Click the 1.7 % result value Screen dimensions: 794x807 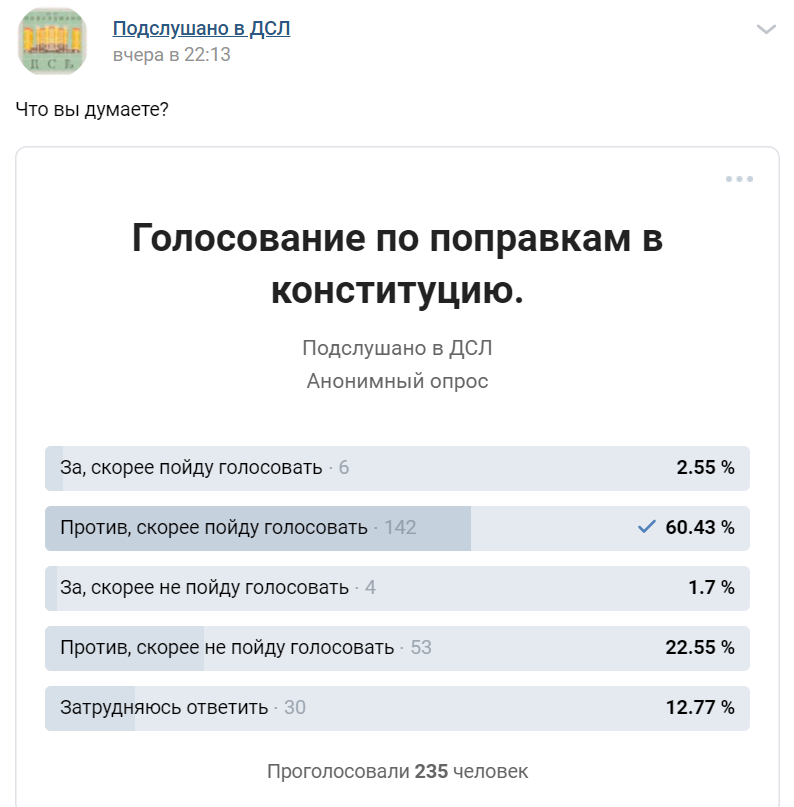[x=711, y=587]
